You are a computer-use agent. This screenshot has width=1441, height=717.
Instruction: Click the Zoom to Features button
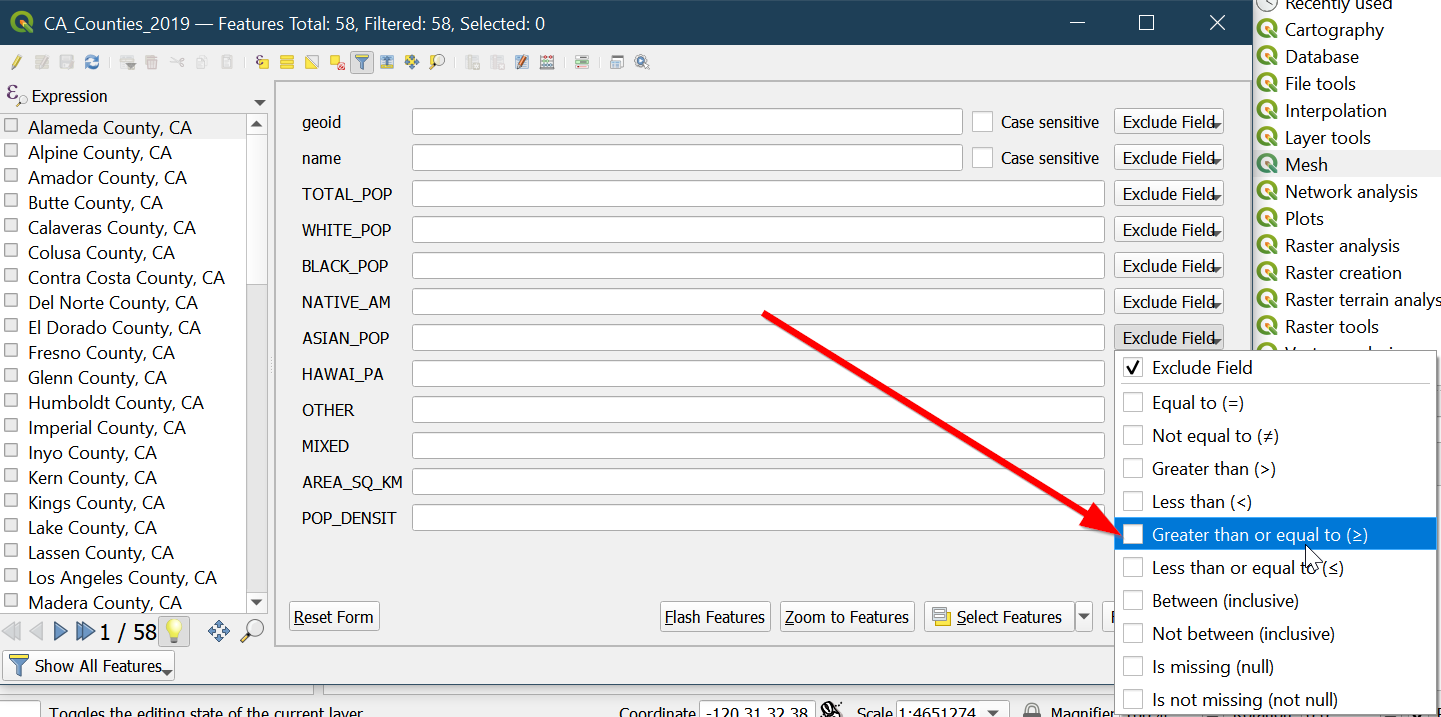(x=846, y=617)
